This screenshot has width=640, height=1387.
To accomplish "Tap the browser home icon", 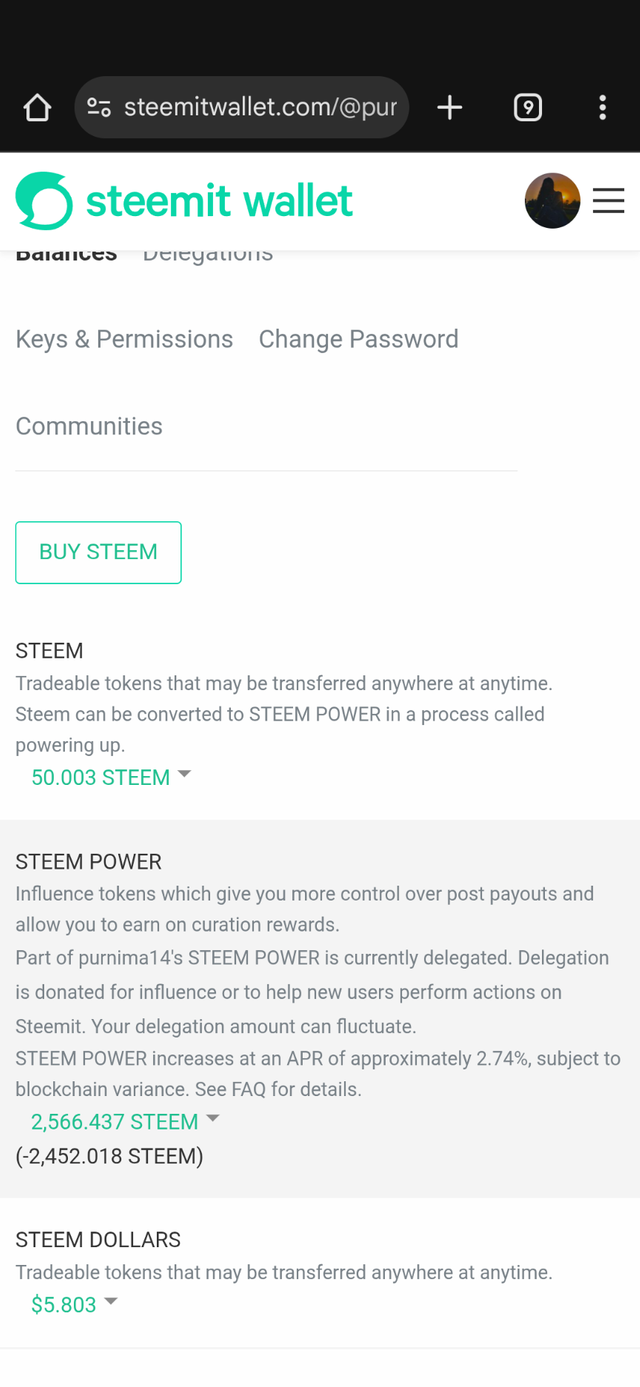I will click(37, 108).
